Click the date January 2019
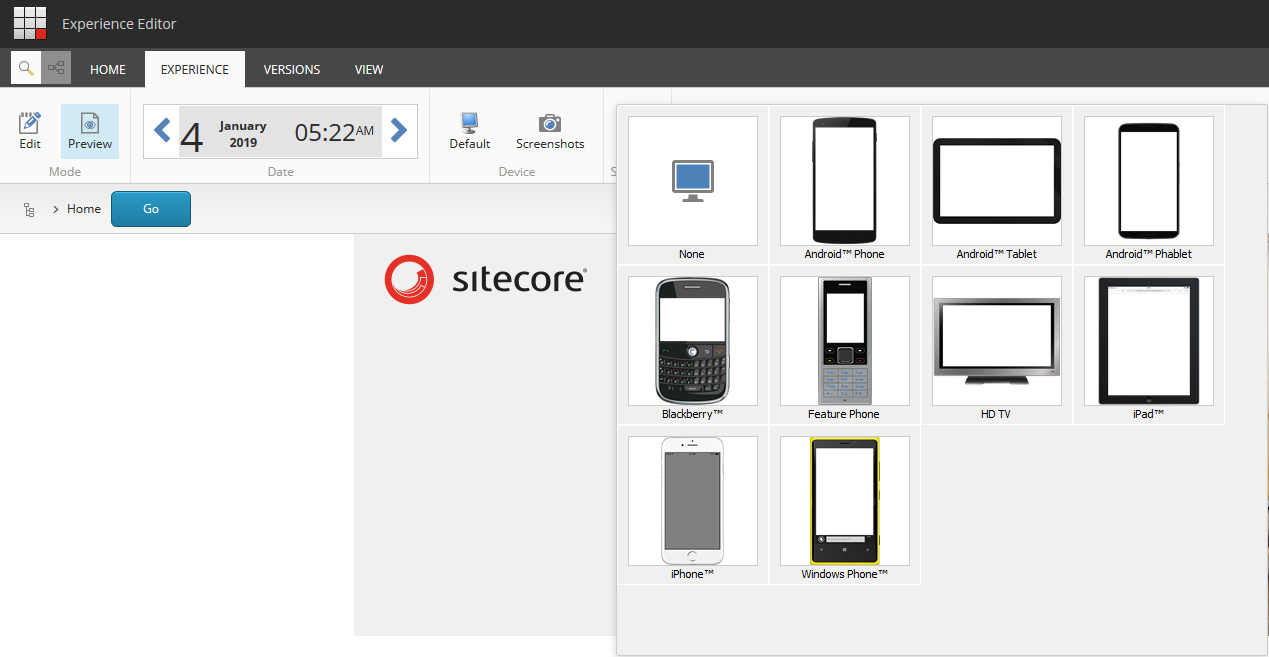The height and width of the screenshot is (657, 1269). pyautogui.click(x=243, y=134)
